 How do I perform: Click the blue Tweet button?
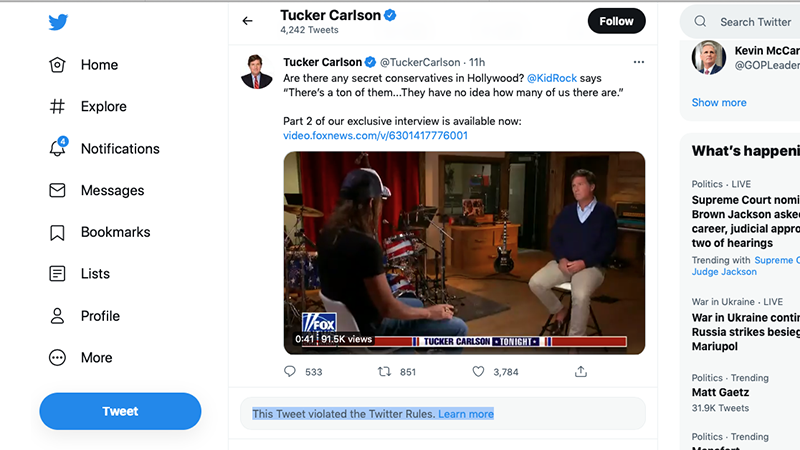coord(120,411)
